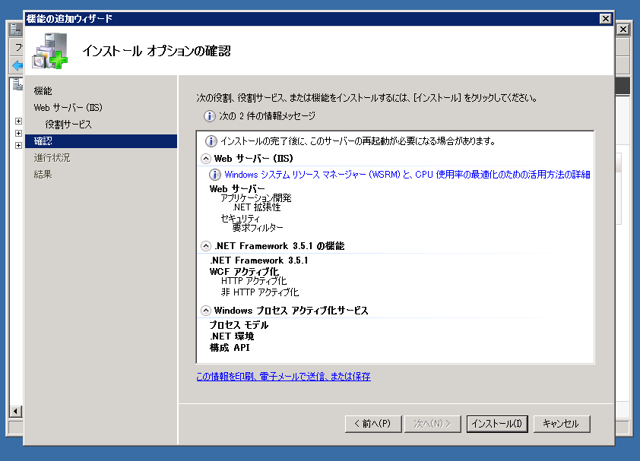This screenshot has height=461, width=640.
Task: Click the .NET Framework 3.5.1 item text
Action: pos(259,261)
